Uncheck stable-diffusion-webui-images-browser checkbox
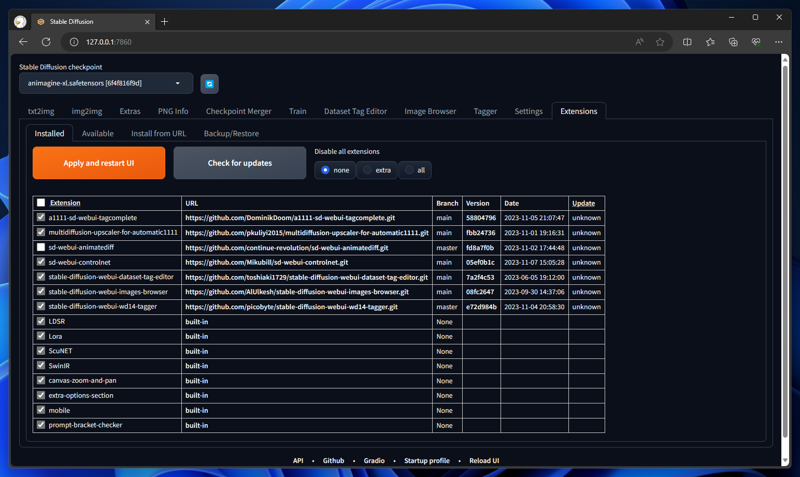 click(x=41, y=291)
